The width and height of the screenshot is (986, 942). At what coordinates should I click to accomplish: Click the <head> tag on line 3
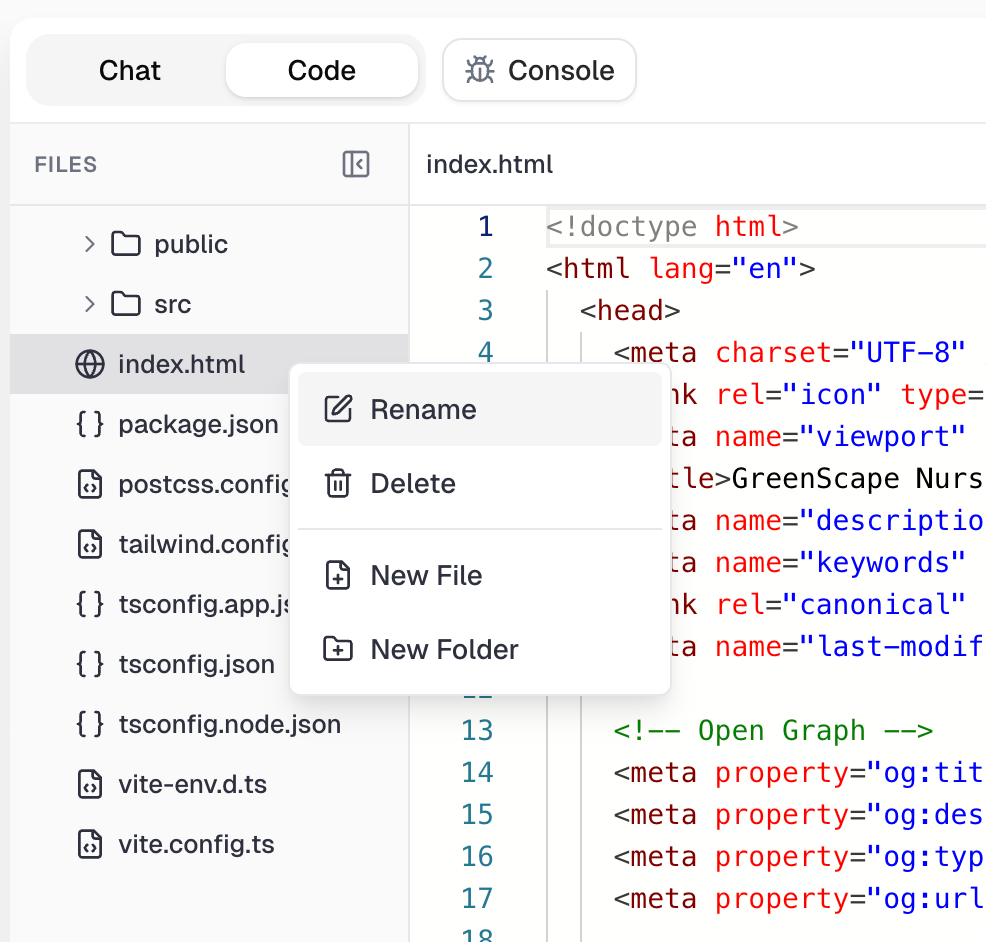coord(630,311)
